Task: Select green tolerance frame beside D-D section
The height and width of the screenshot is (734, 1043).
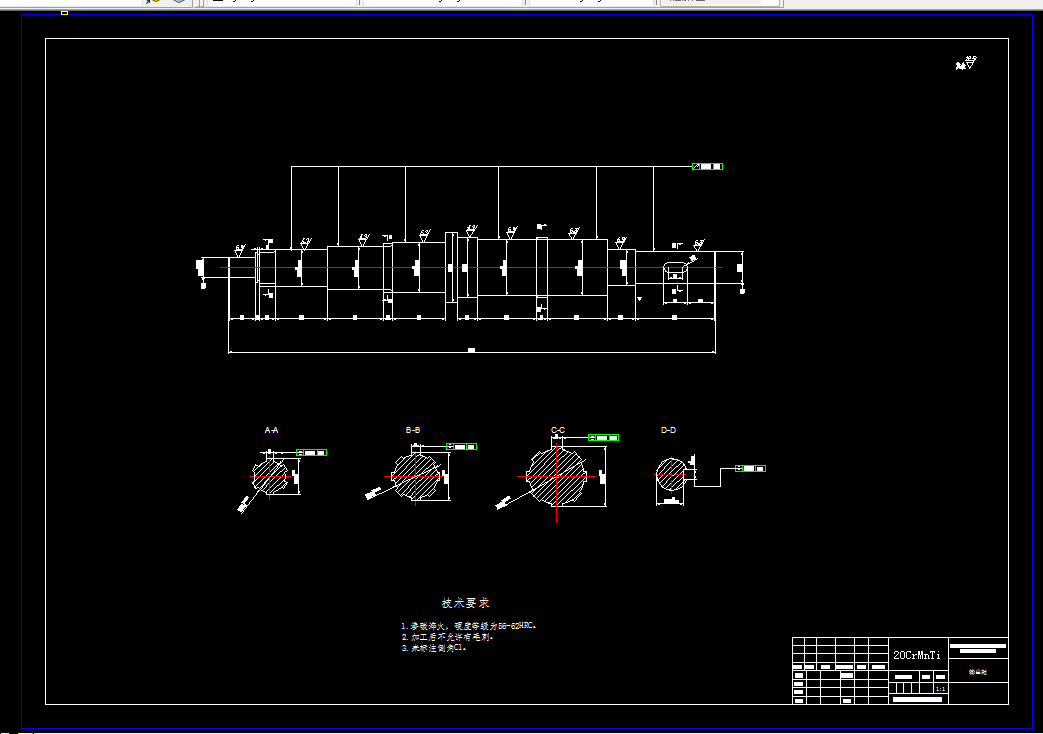Action: 750,468
